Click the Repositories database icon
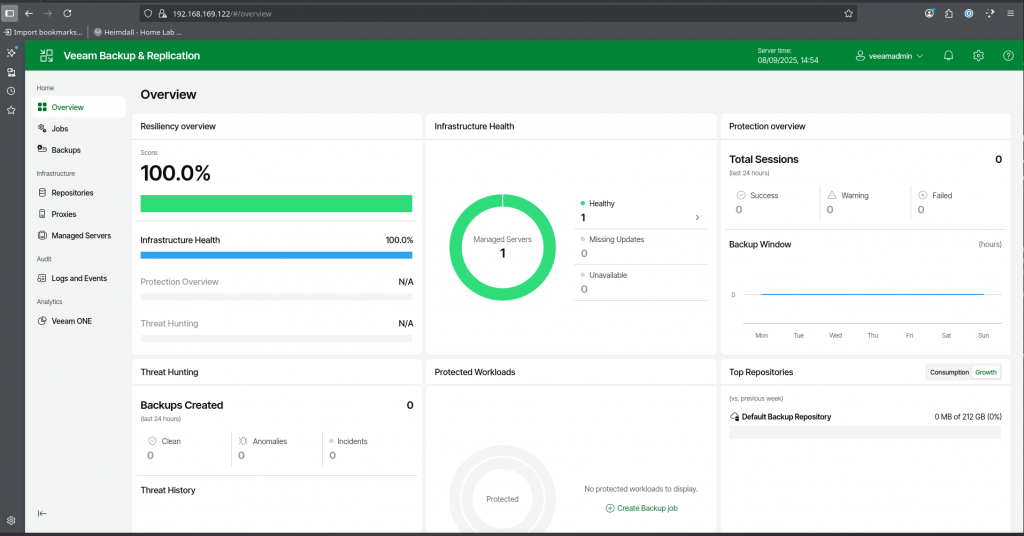The width and height of the screenshot is (1024, 536). click(x=42, y=193)
